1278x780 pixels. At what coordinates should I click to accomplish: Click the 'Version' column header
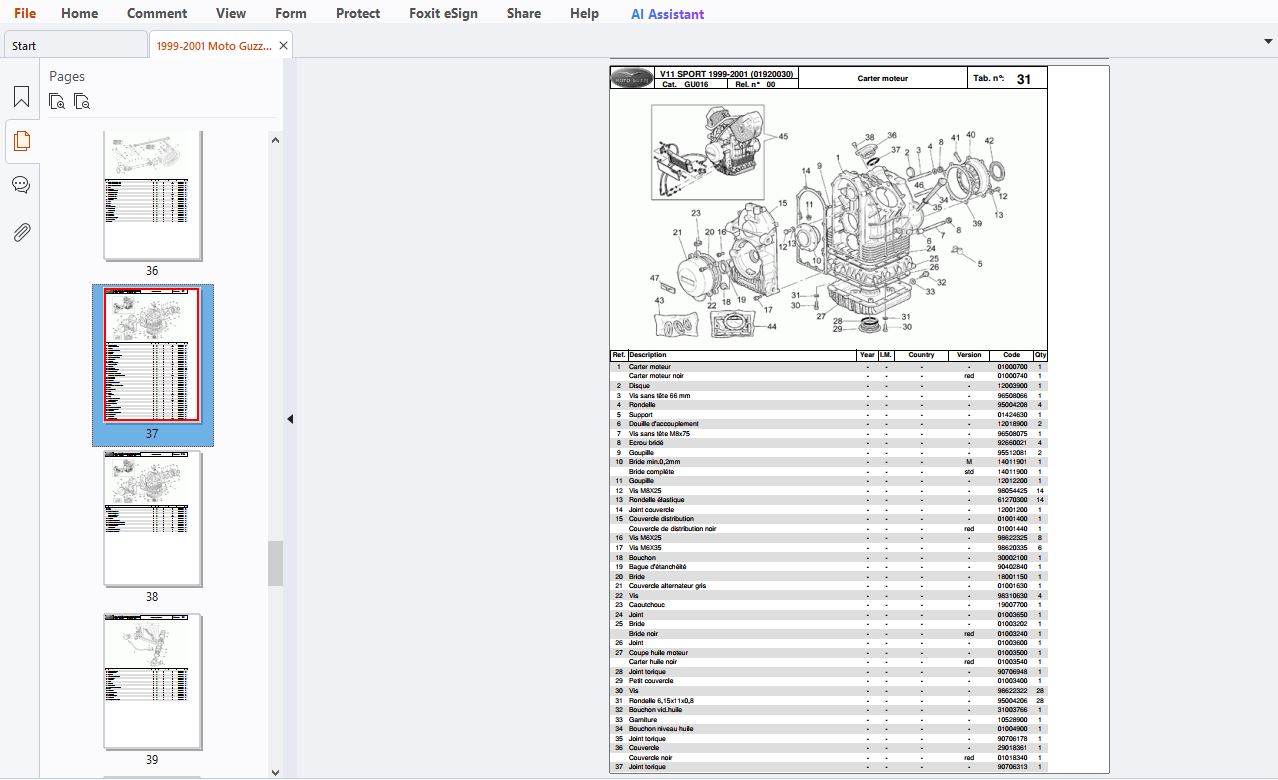pyautogui.click(x=969, y=355)
